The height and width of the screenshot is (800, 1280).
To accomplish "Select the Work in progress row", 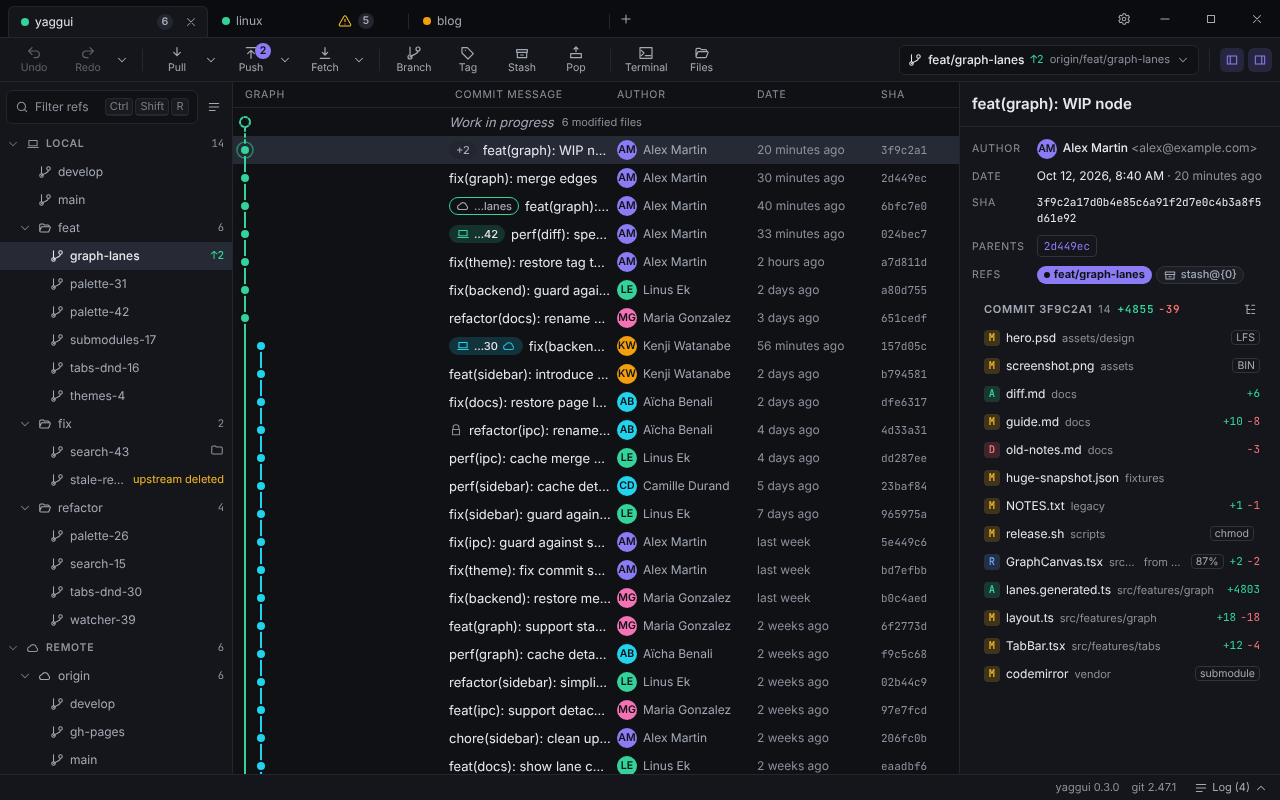I will (596, 122).
